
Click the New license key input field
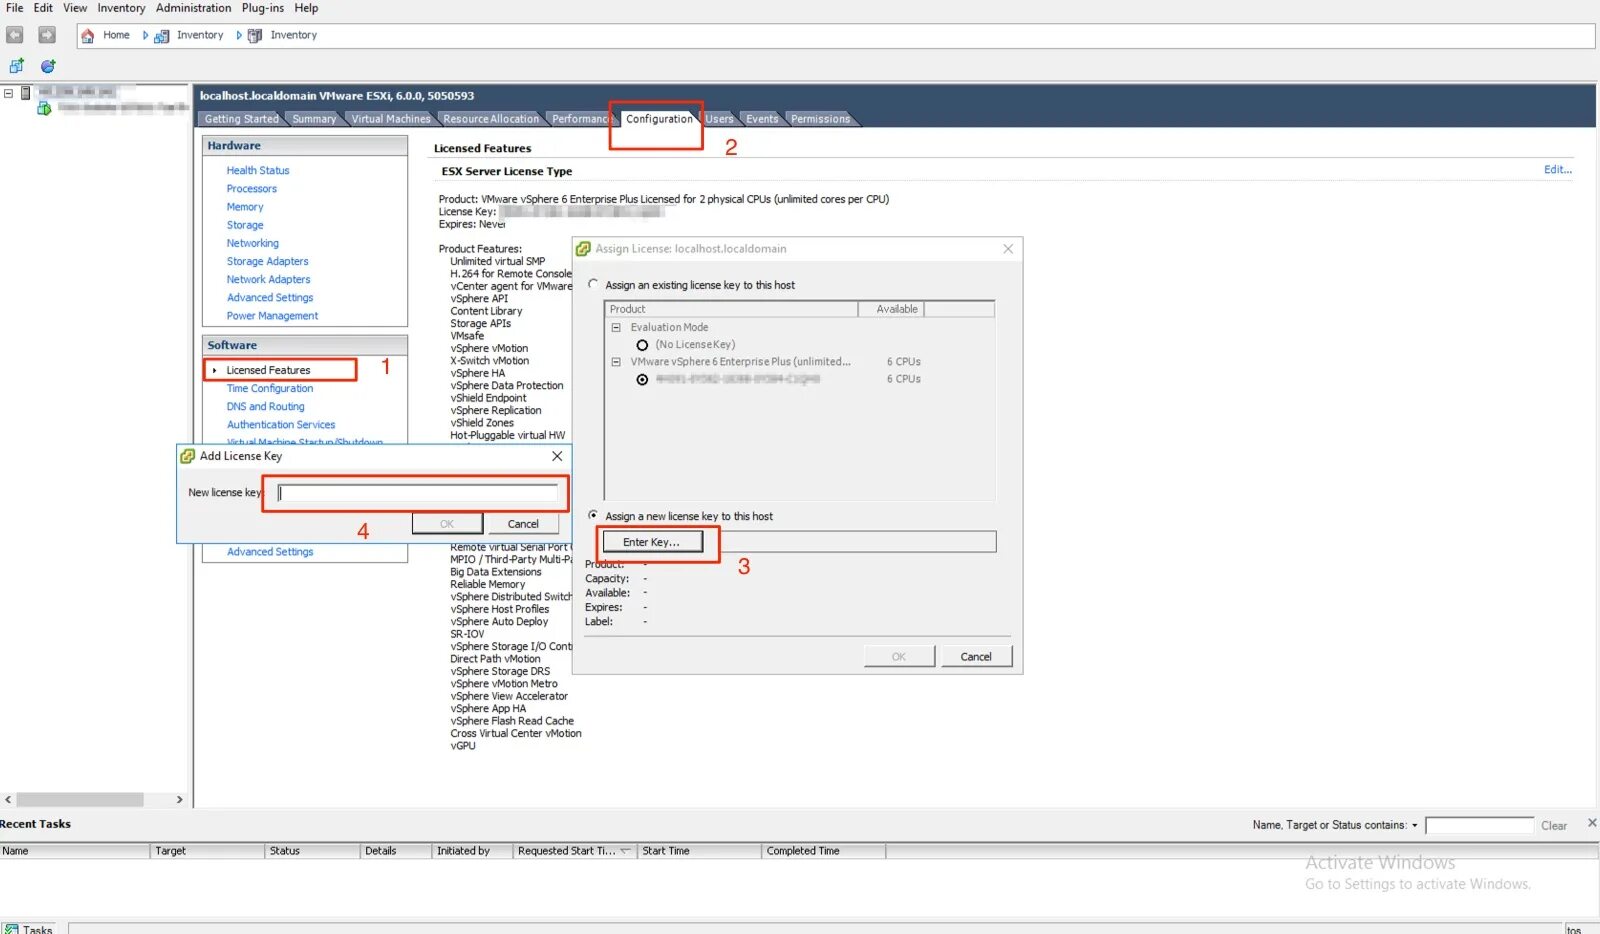[x=417, y=493]
